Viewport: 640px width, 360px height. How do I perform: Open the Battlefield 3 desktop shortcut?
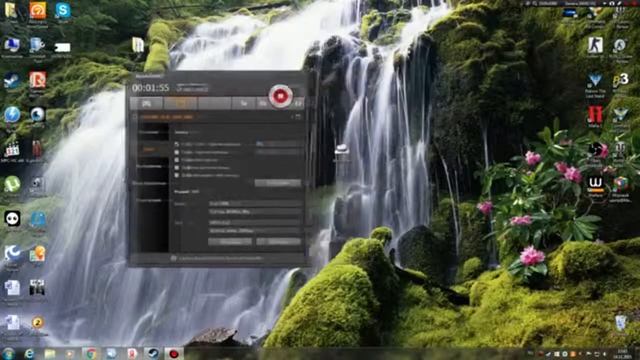620,80
